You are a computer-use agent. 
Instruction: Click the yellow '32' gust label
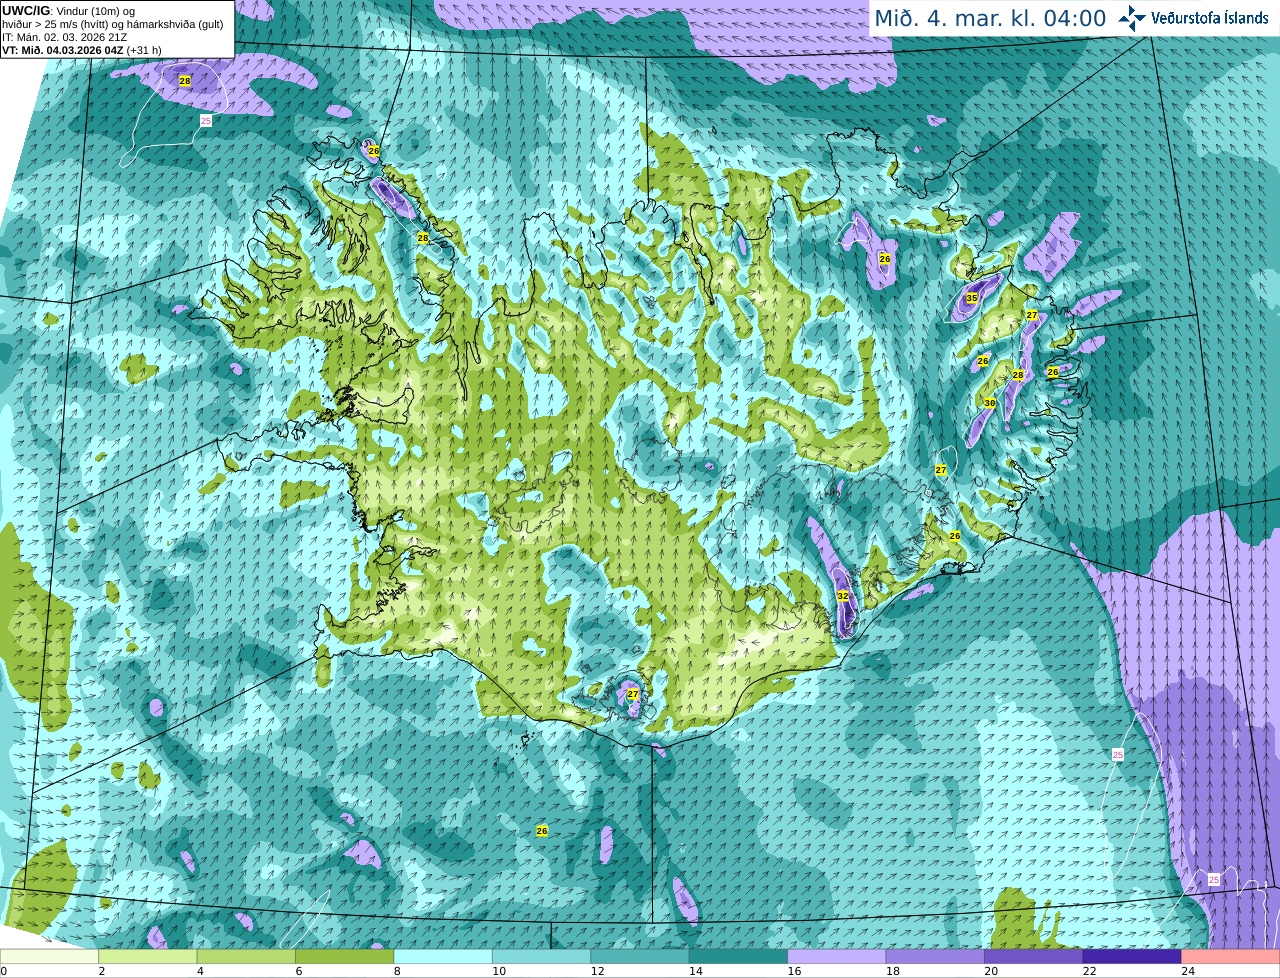[x=843, y=596]
